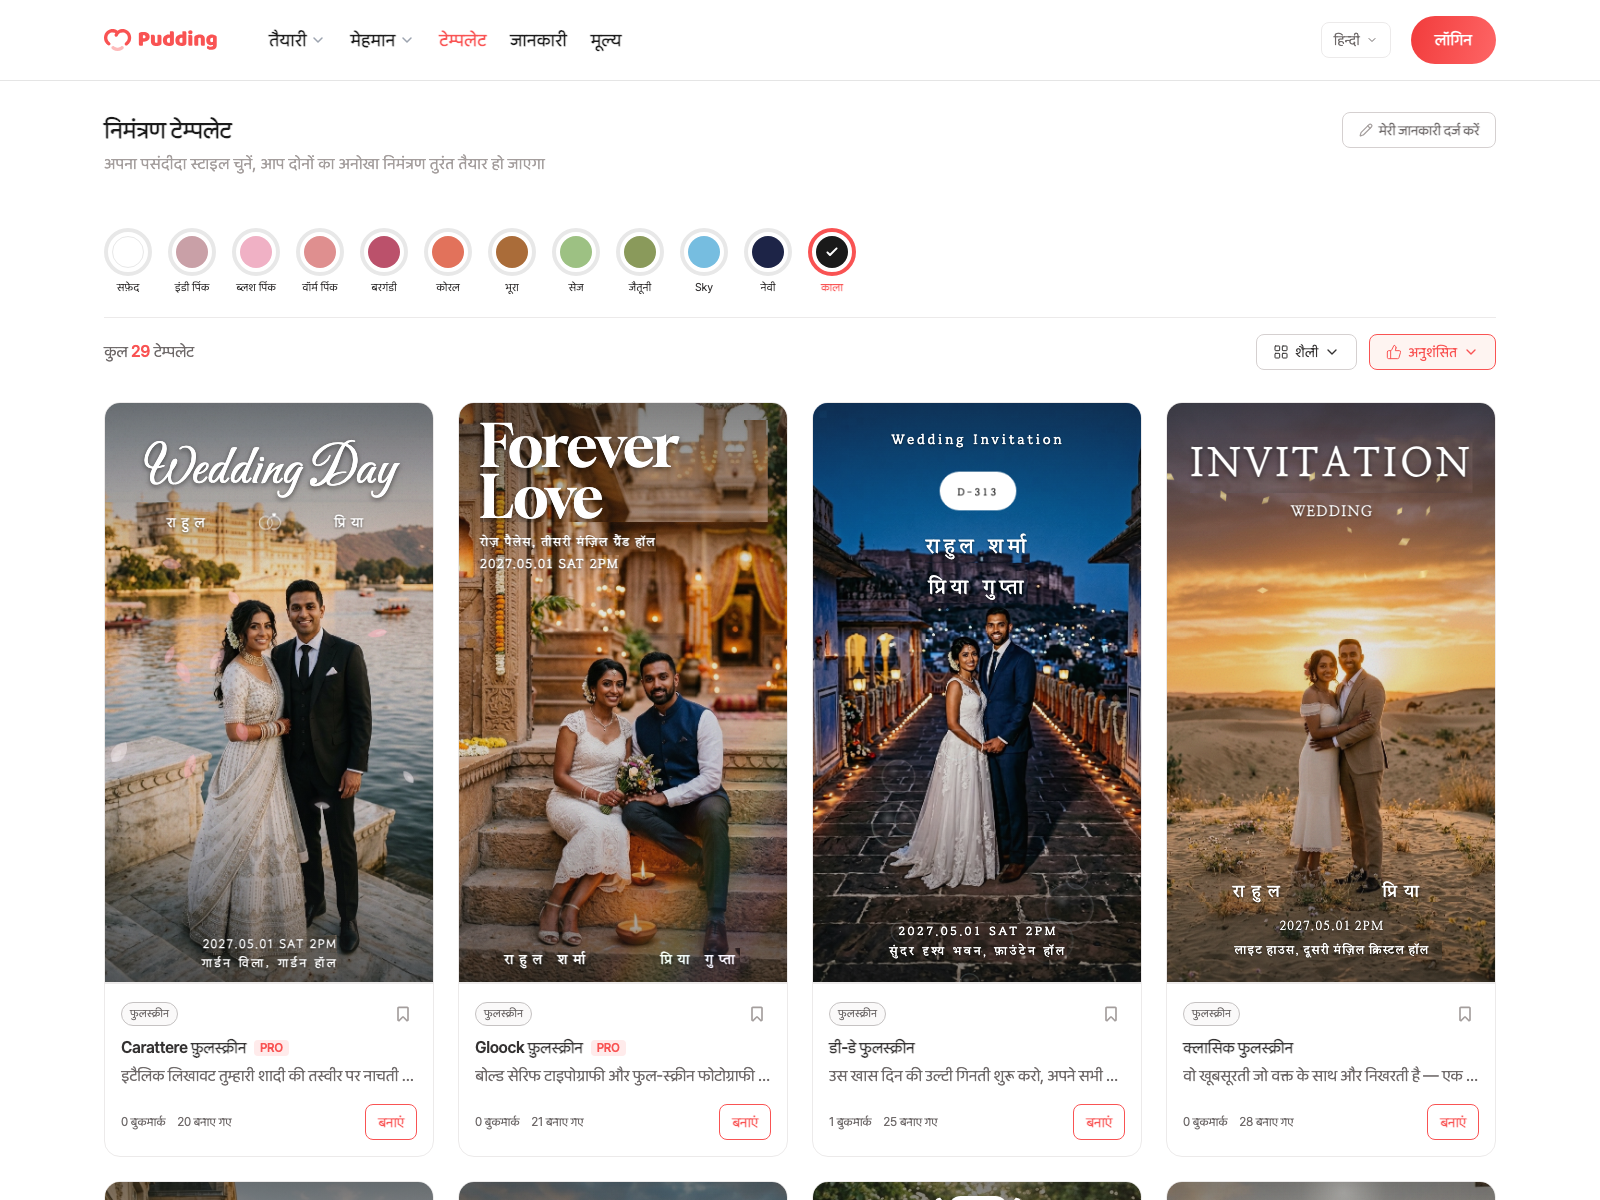Click the '28 बनाए गए' count text
The width and height of the screenshot is (1600, 1200).
point(1266,1122)
